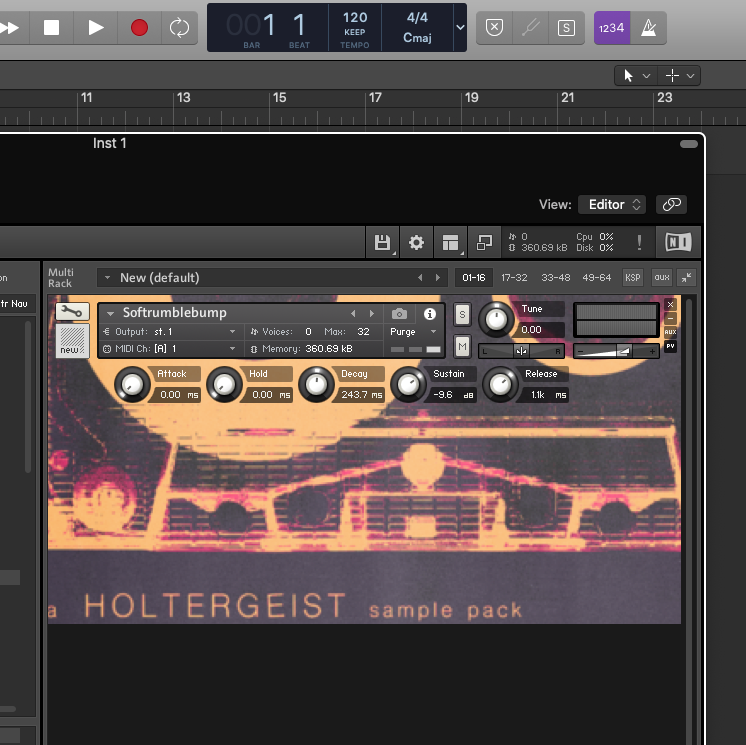Screen dimensions: 746x745
Task: Open the Purge dropdown menu
Action: [413, 332]
